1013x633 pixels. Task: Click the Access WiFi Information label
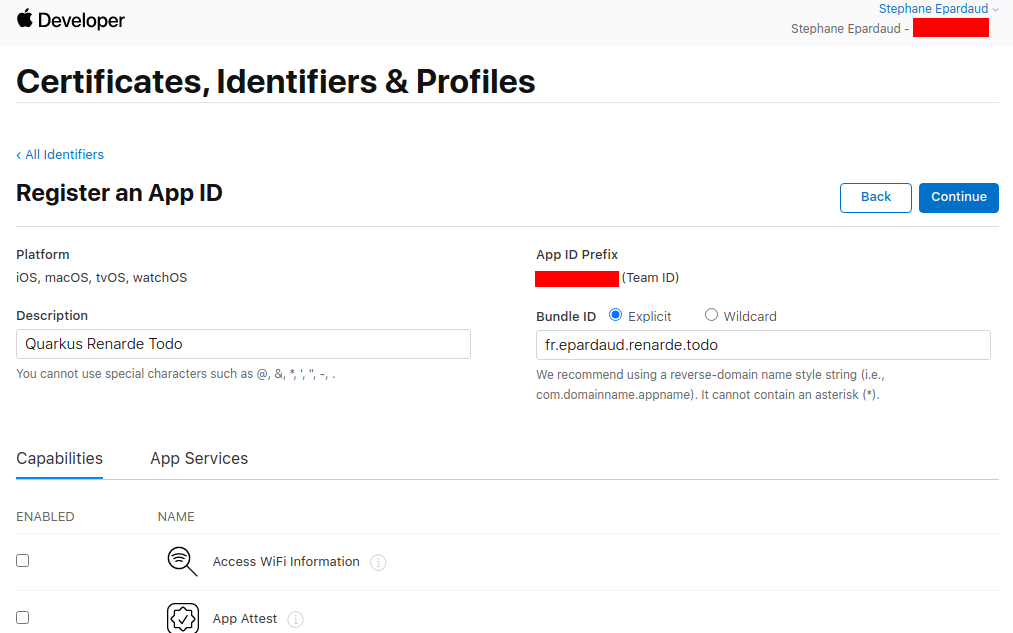pos(286,562)
